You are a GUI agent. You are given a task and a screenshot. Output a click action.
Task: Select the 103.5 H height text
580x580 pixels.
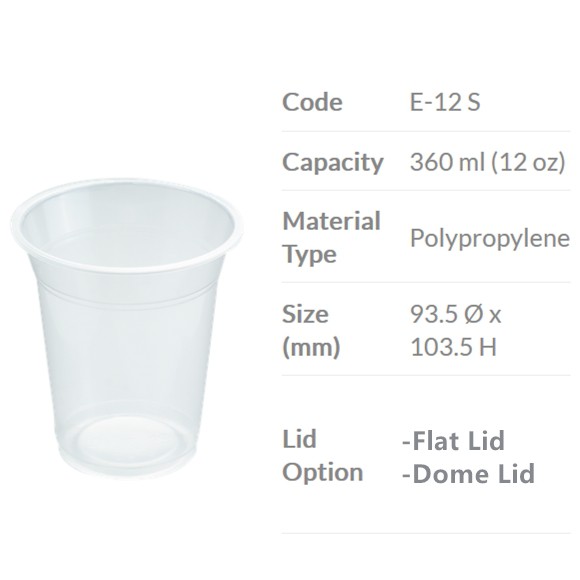coord(453,347)
